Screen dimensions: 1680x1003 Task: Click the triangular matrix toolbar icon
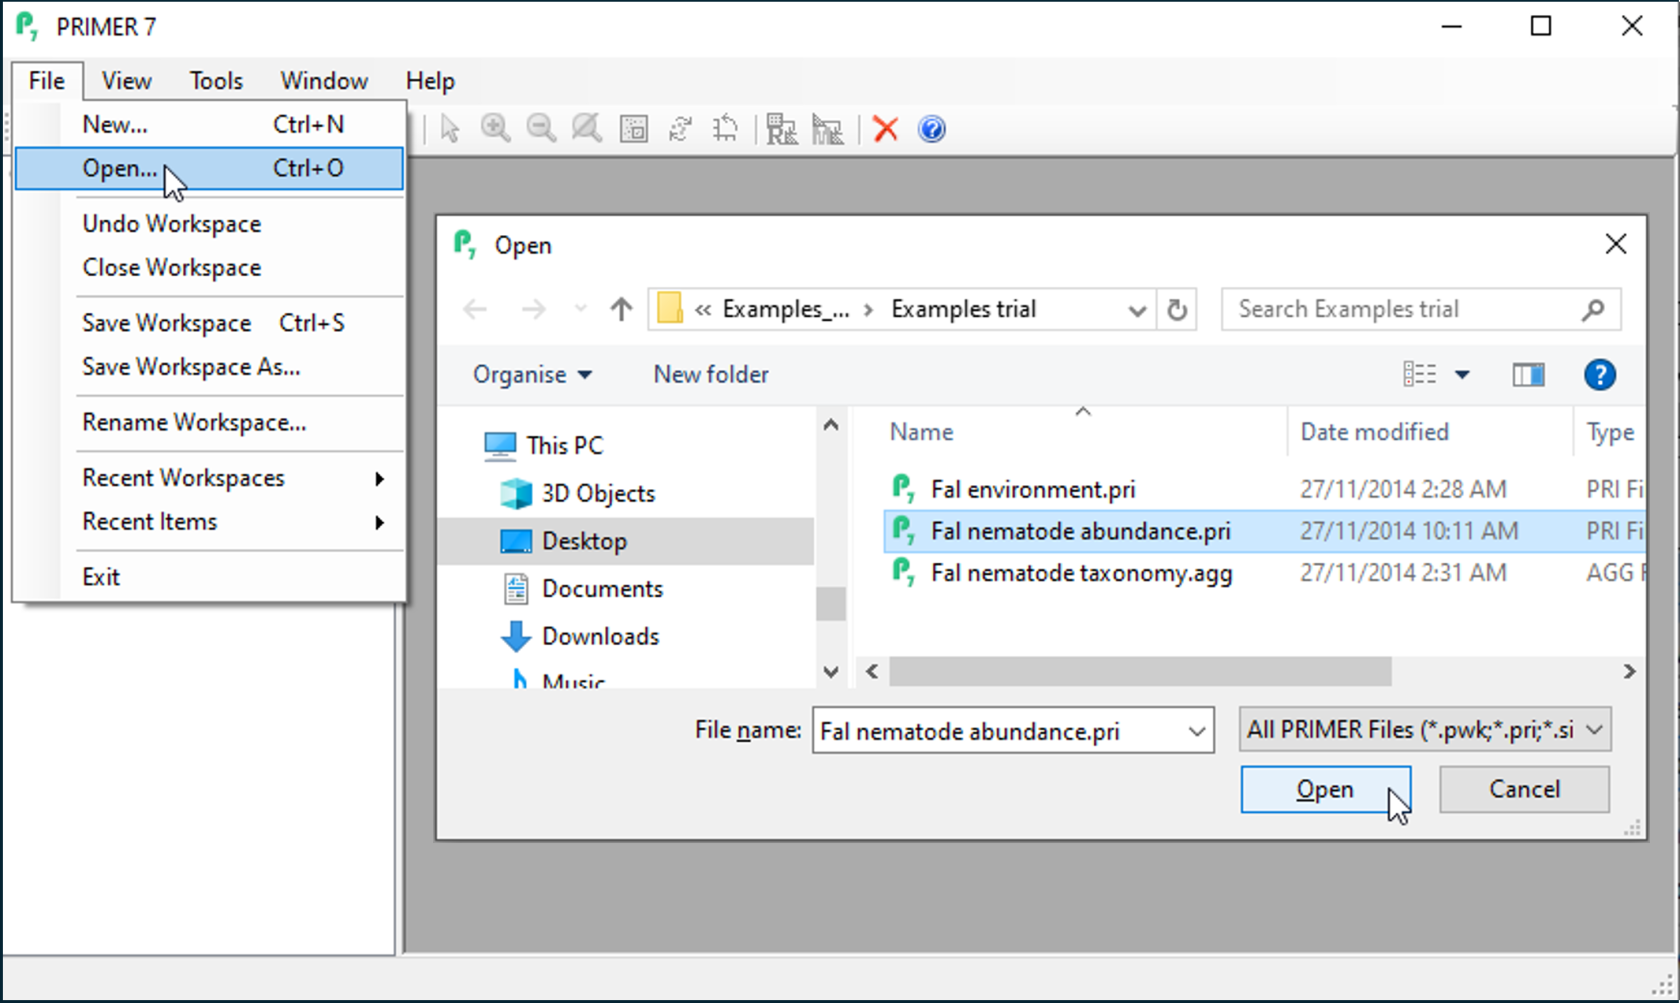tap(827, 129)
